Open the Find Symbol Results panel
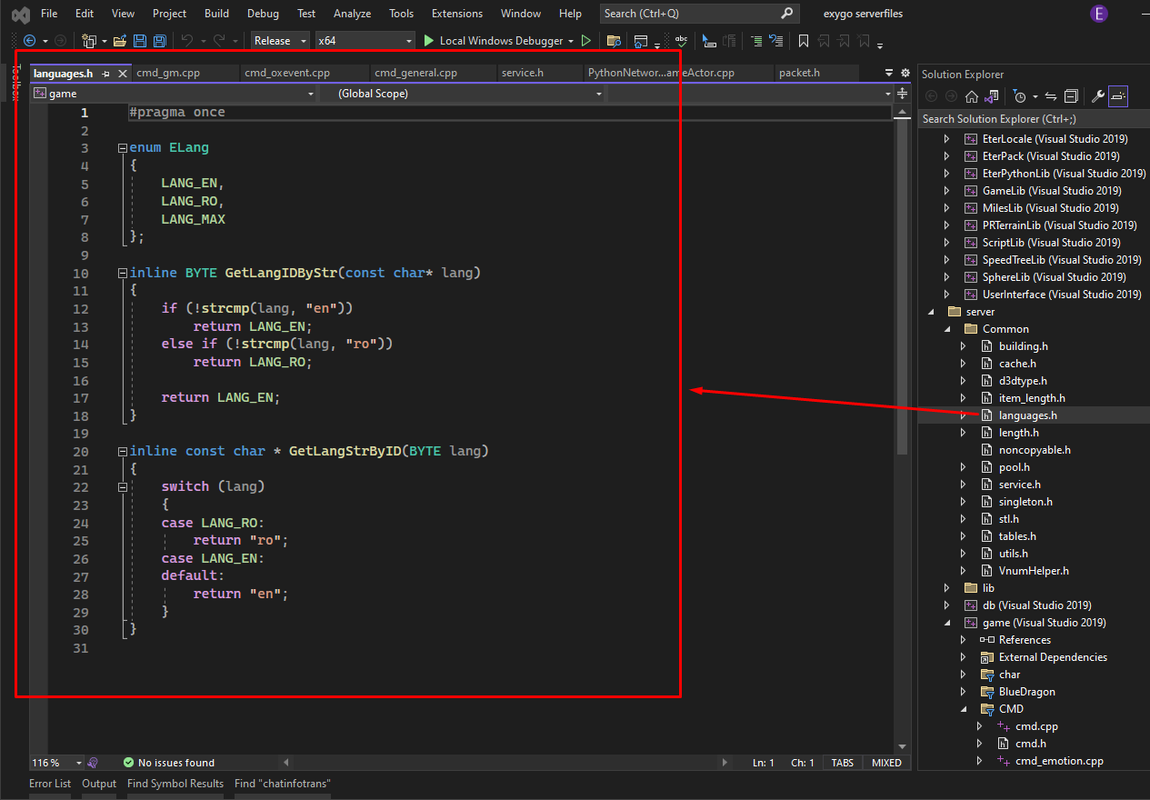The image size is (1150, 800). pyautogui.click(x=175, y=783)
